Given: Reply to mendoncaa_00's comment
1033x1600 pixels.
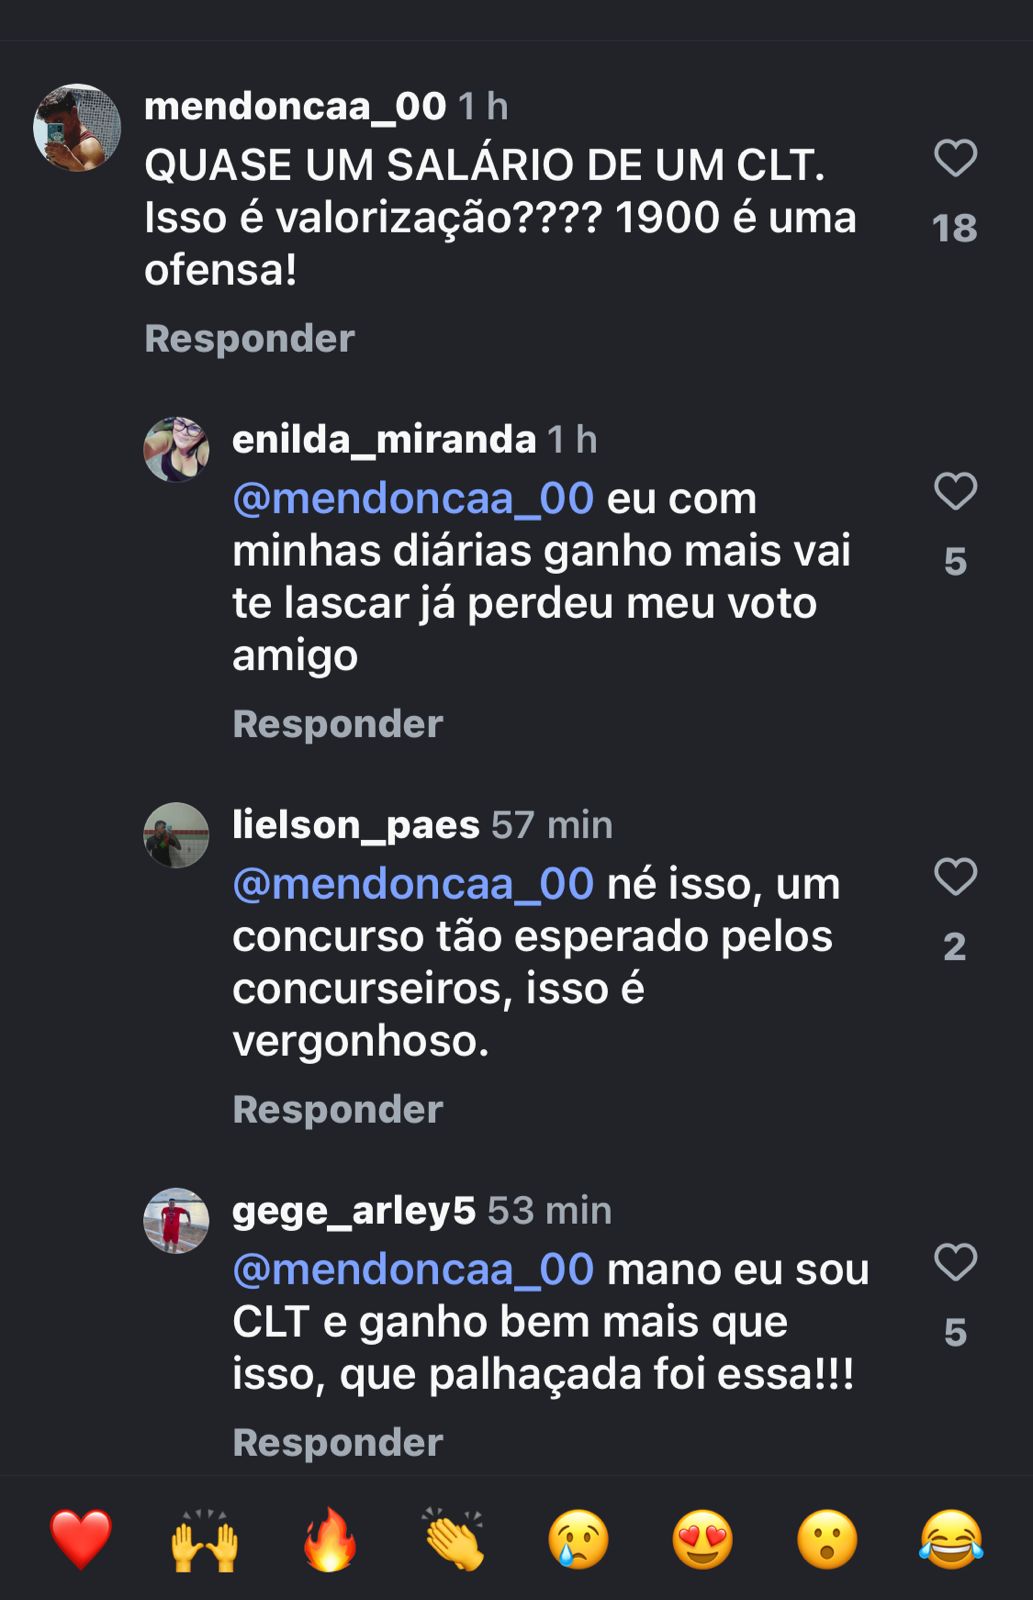Looking at the screenshot, I should tap(249, 339).
